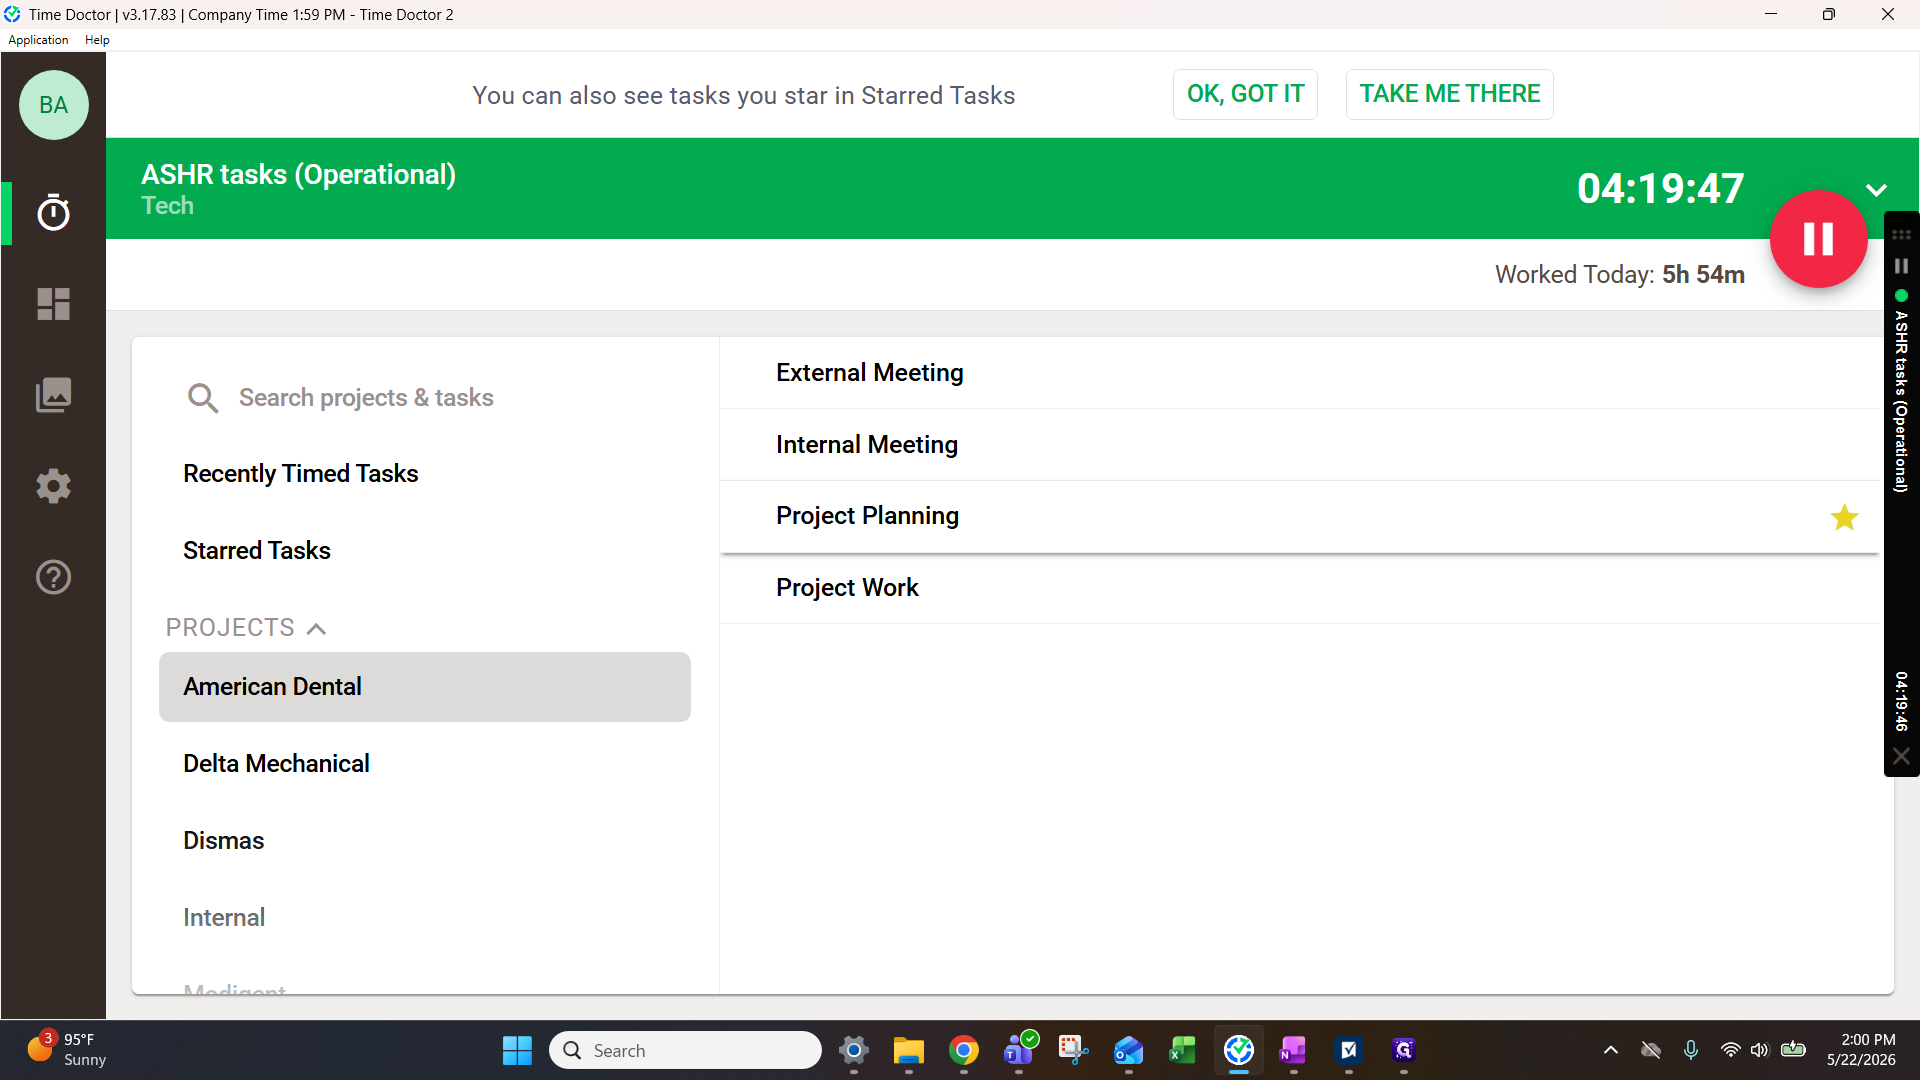The image size is (1920, 1080).
Task: Dismiss tip with OK, GOT IT
Action: [x=1245, y=94]
